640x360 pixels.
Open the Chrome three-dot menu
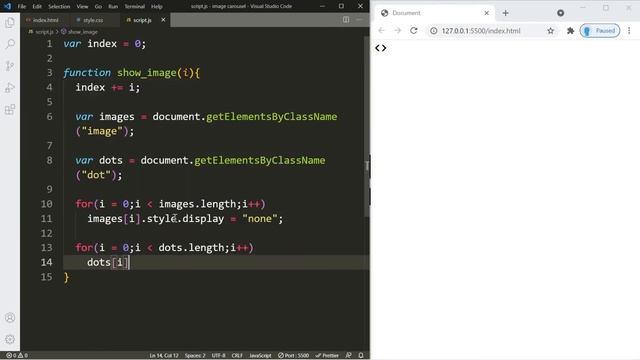pos(629,31)
